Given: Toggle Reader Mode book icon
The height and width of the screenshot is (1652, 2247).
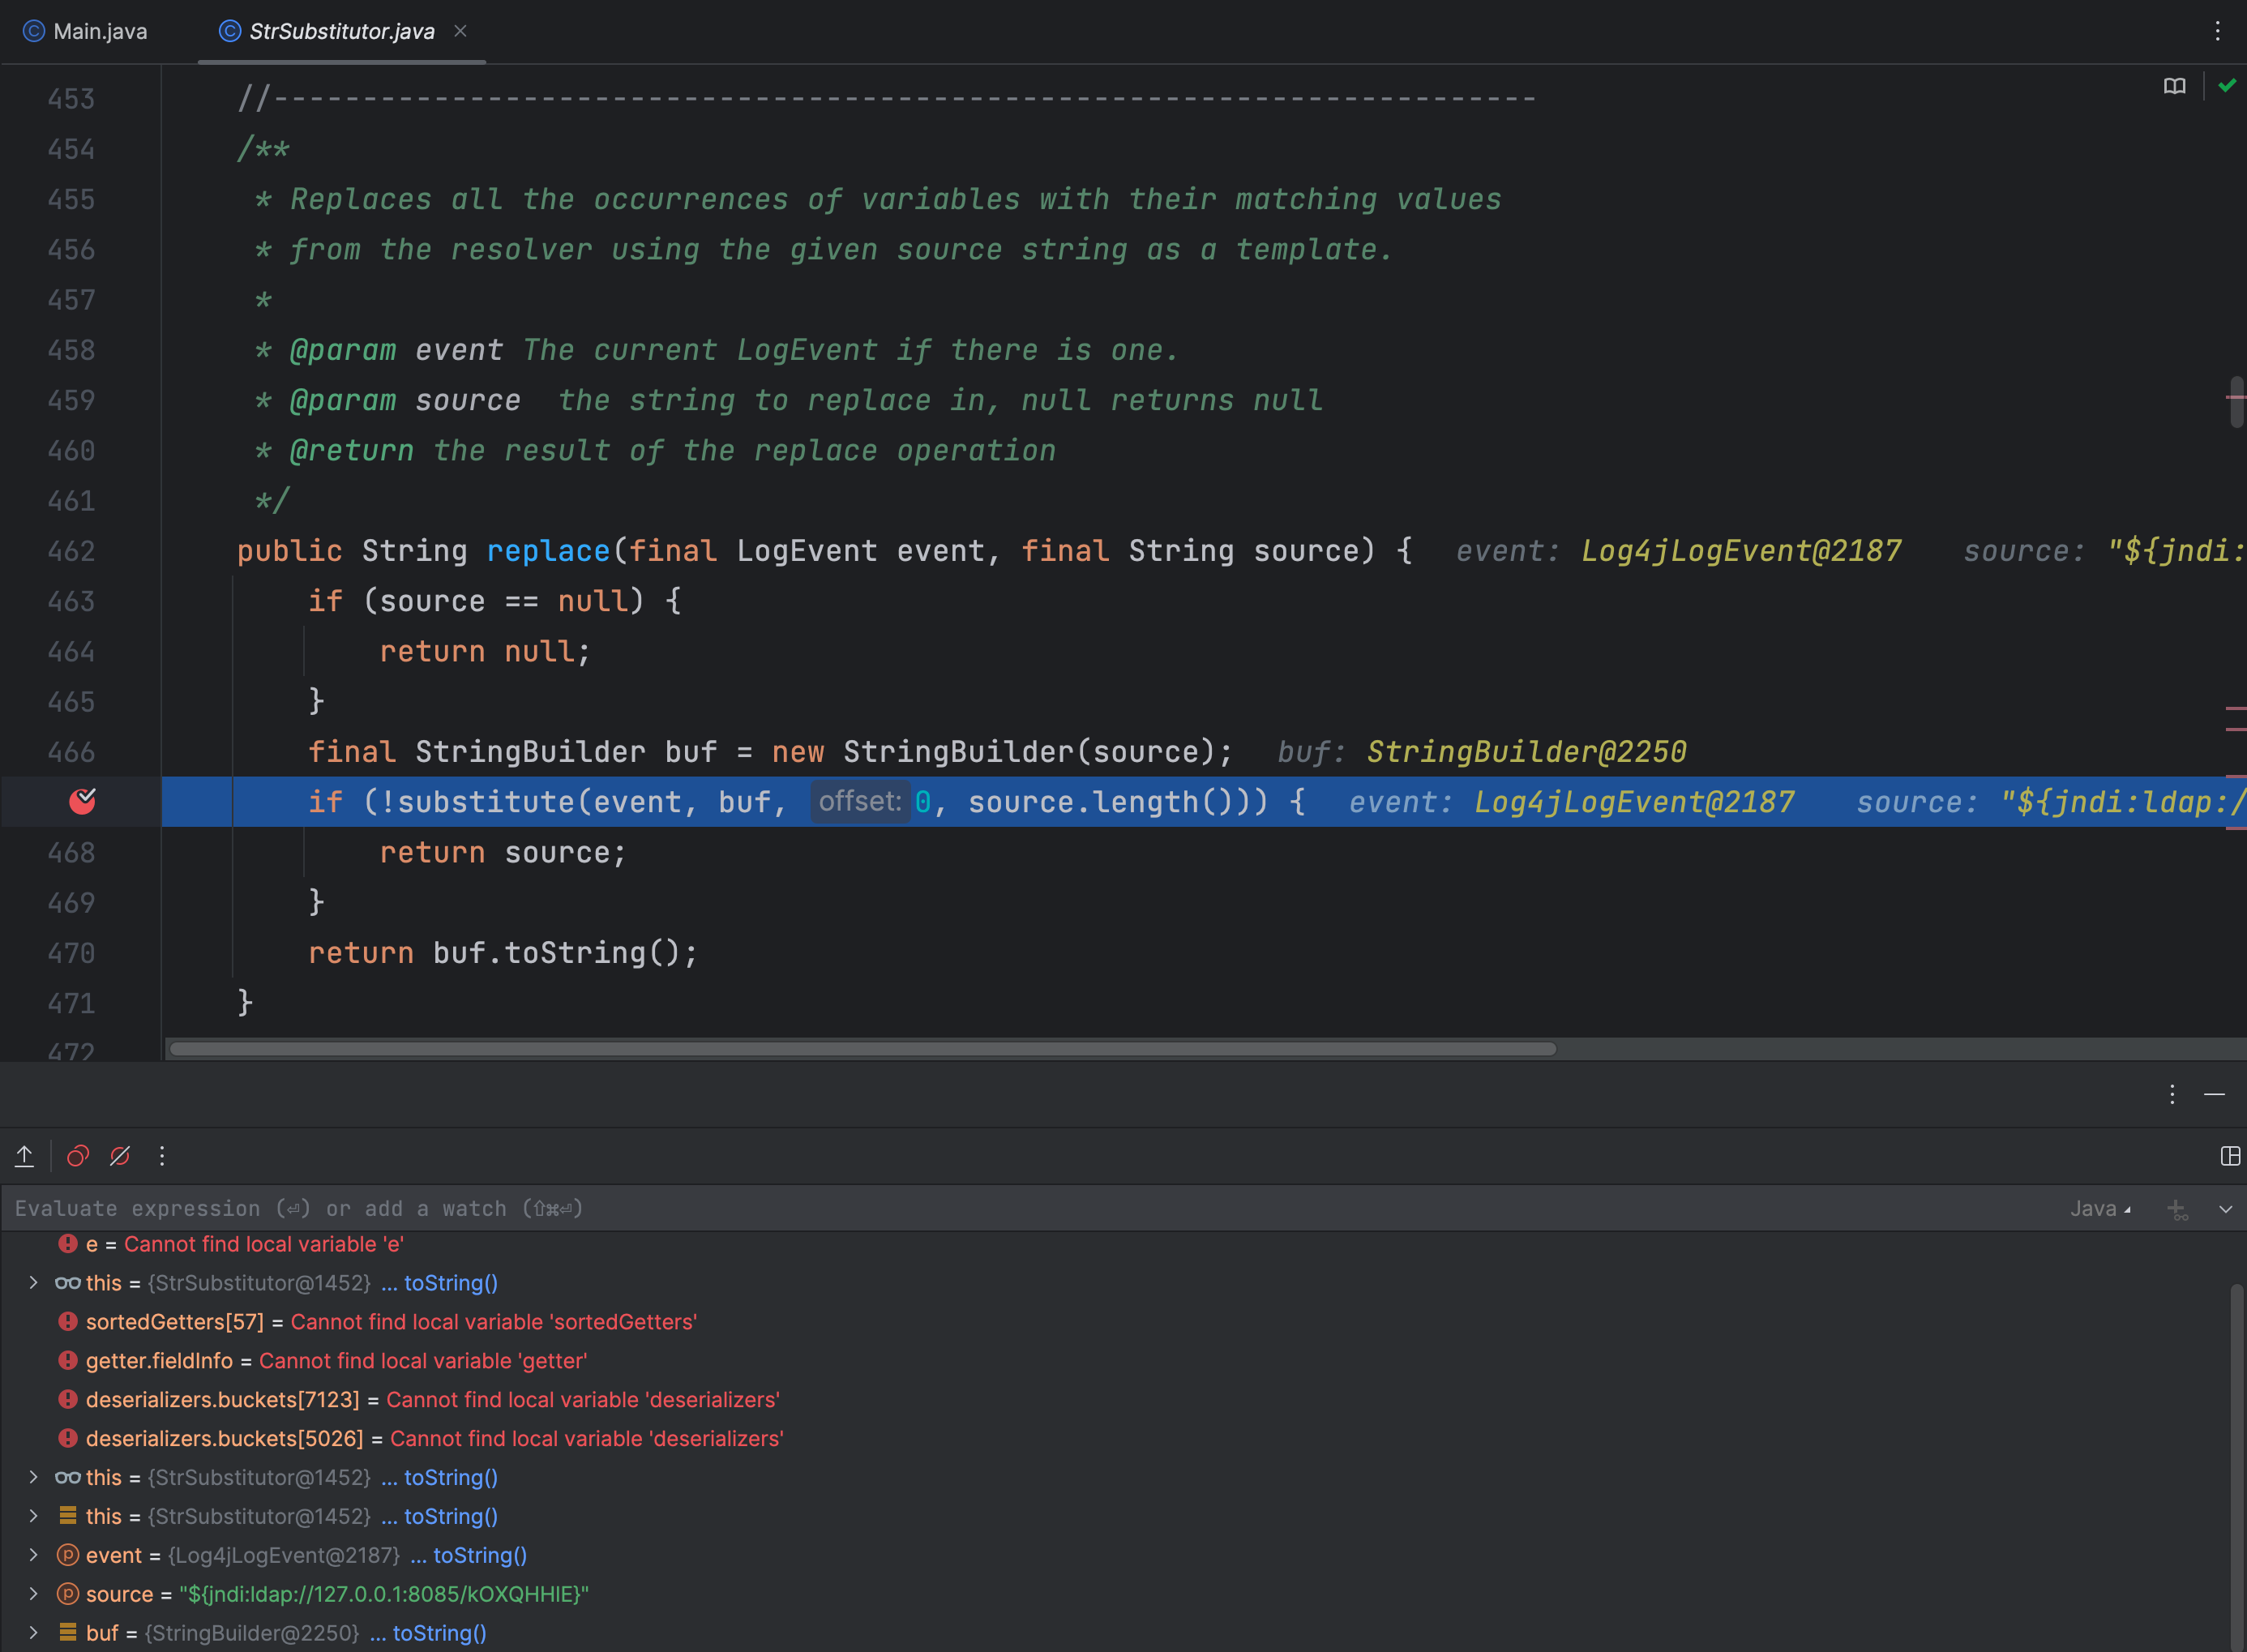Looking at the screenshot, I should click(2174, 87).
